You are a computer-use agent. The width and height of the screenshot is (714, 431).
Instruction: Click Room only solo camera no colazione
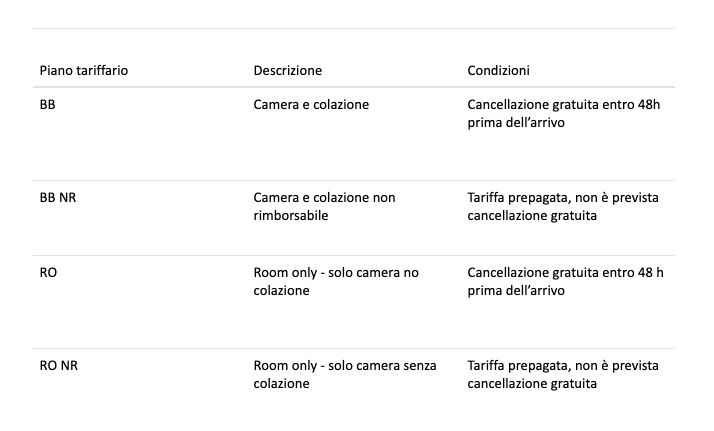coord(336,282)
